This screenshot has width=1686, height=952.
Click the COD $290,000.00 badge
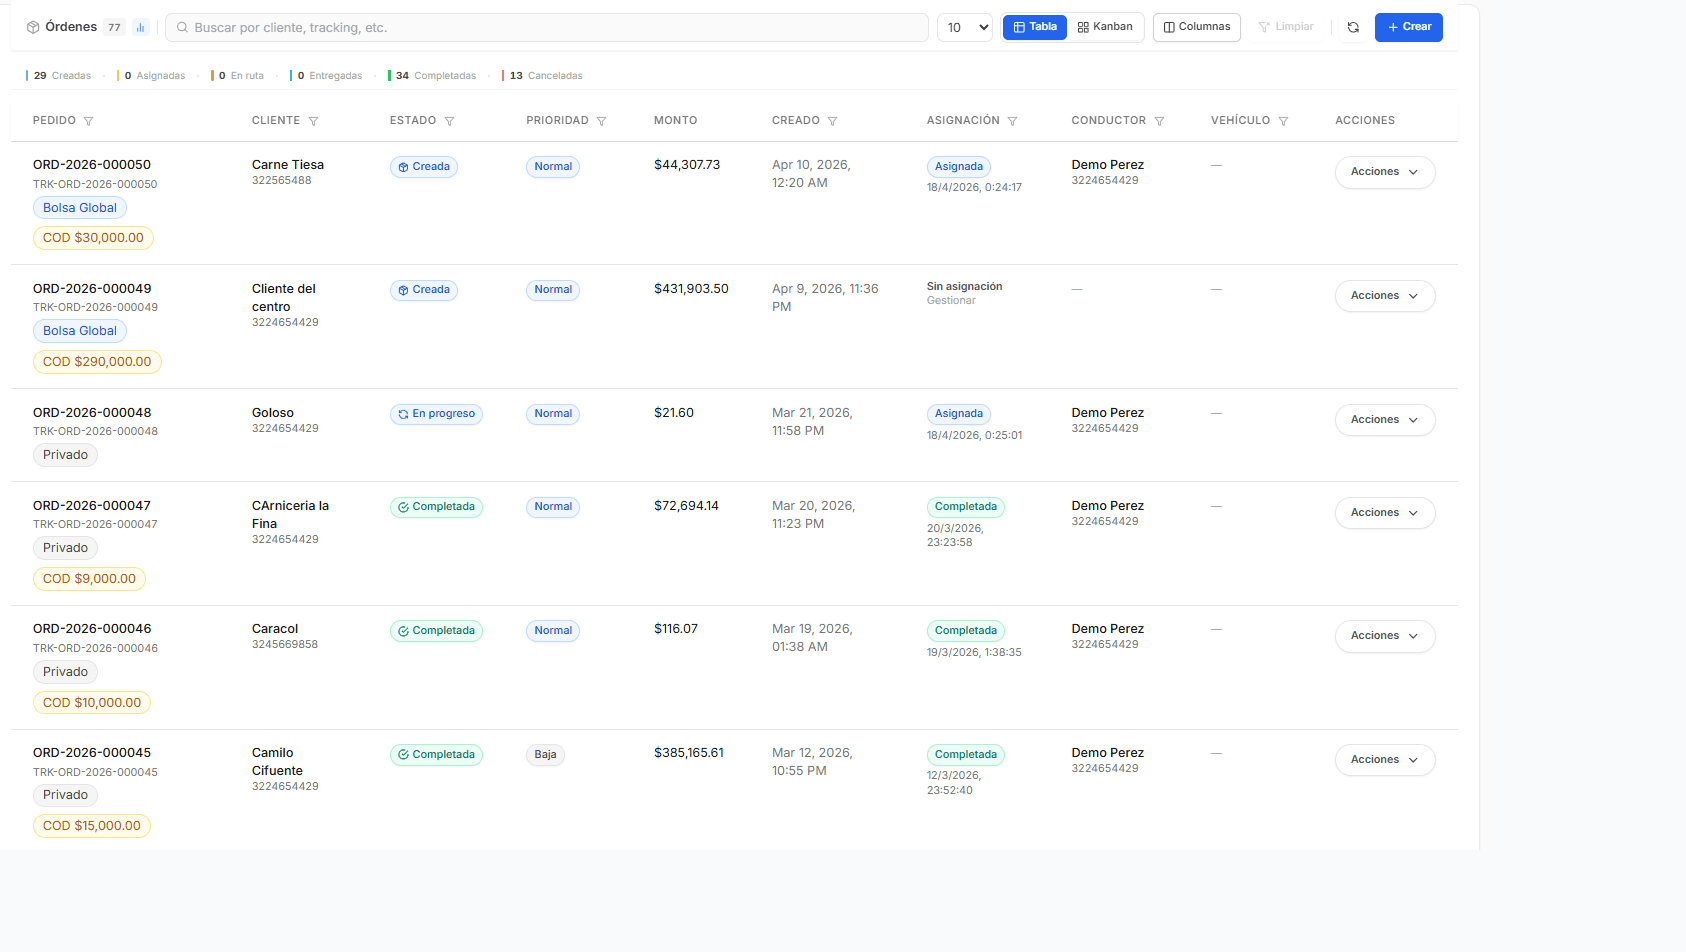(97, 362)
